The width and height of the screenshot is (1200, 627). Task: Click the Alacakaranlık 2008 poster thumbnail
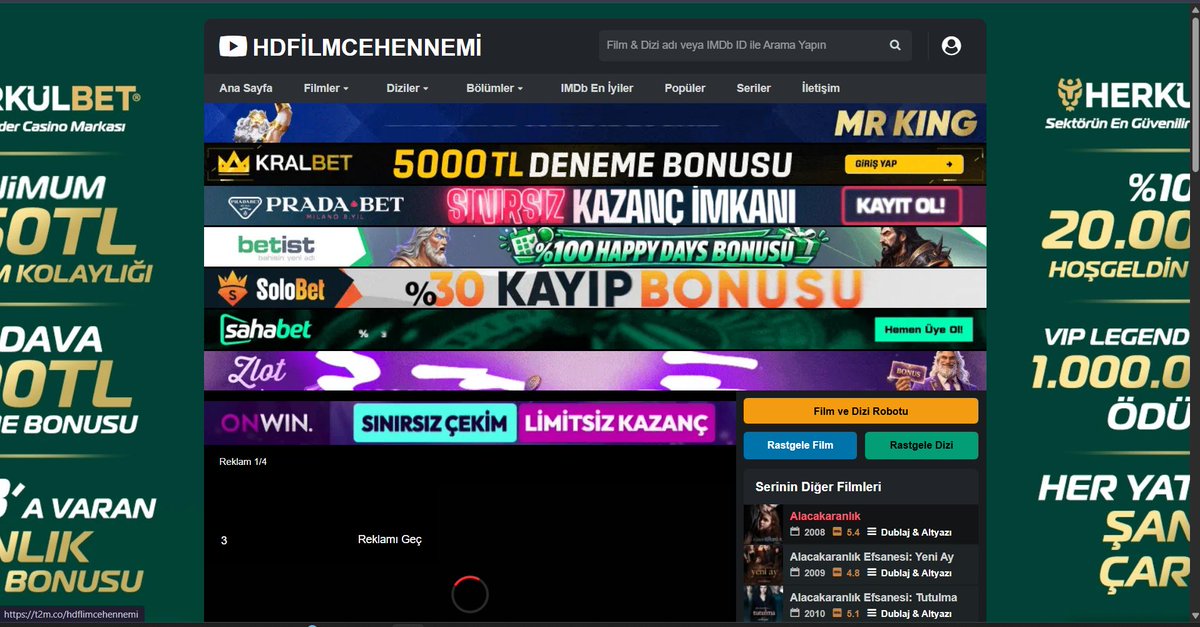pyautogui.click(x=764, y=524)
